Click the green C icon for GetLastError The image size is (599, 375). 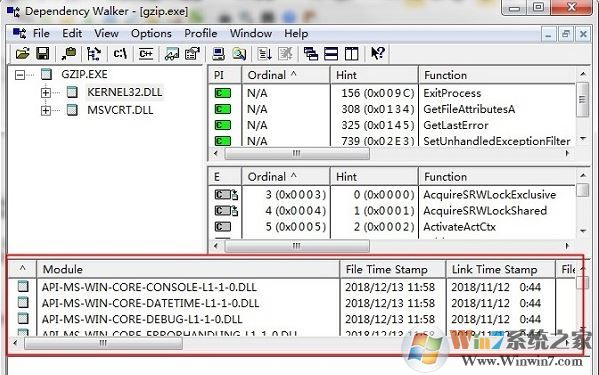click(x=223, y=125)
